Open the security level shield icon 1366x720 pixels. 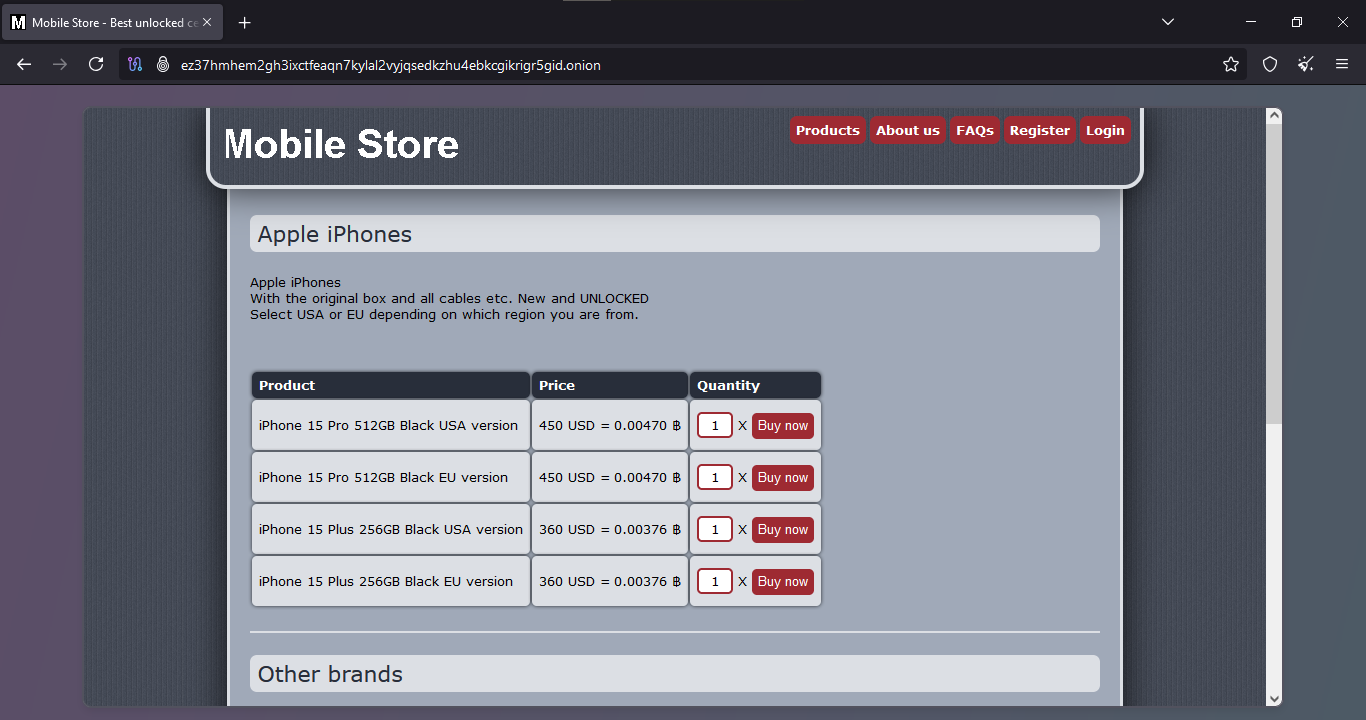[1270, 64]
